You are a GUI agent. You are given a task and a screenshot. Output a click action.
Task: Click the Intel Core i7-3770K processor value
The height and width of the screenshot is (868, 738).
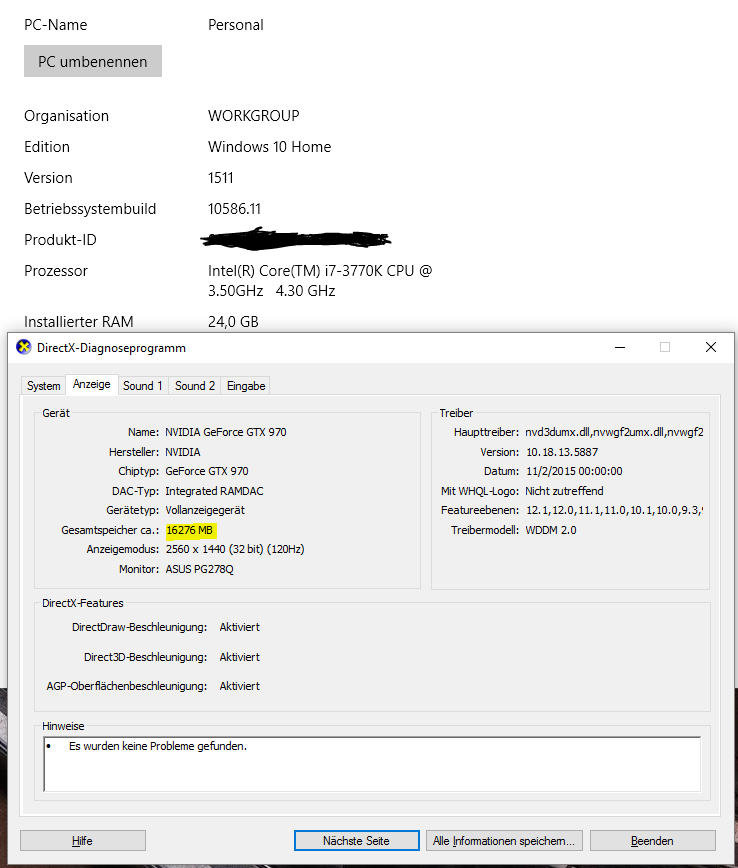(320, 281)
